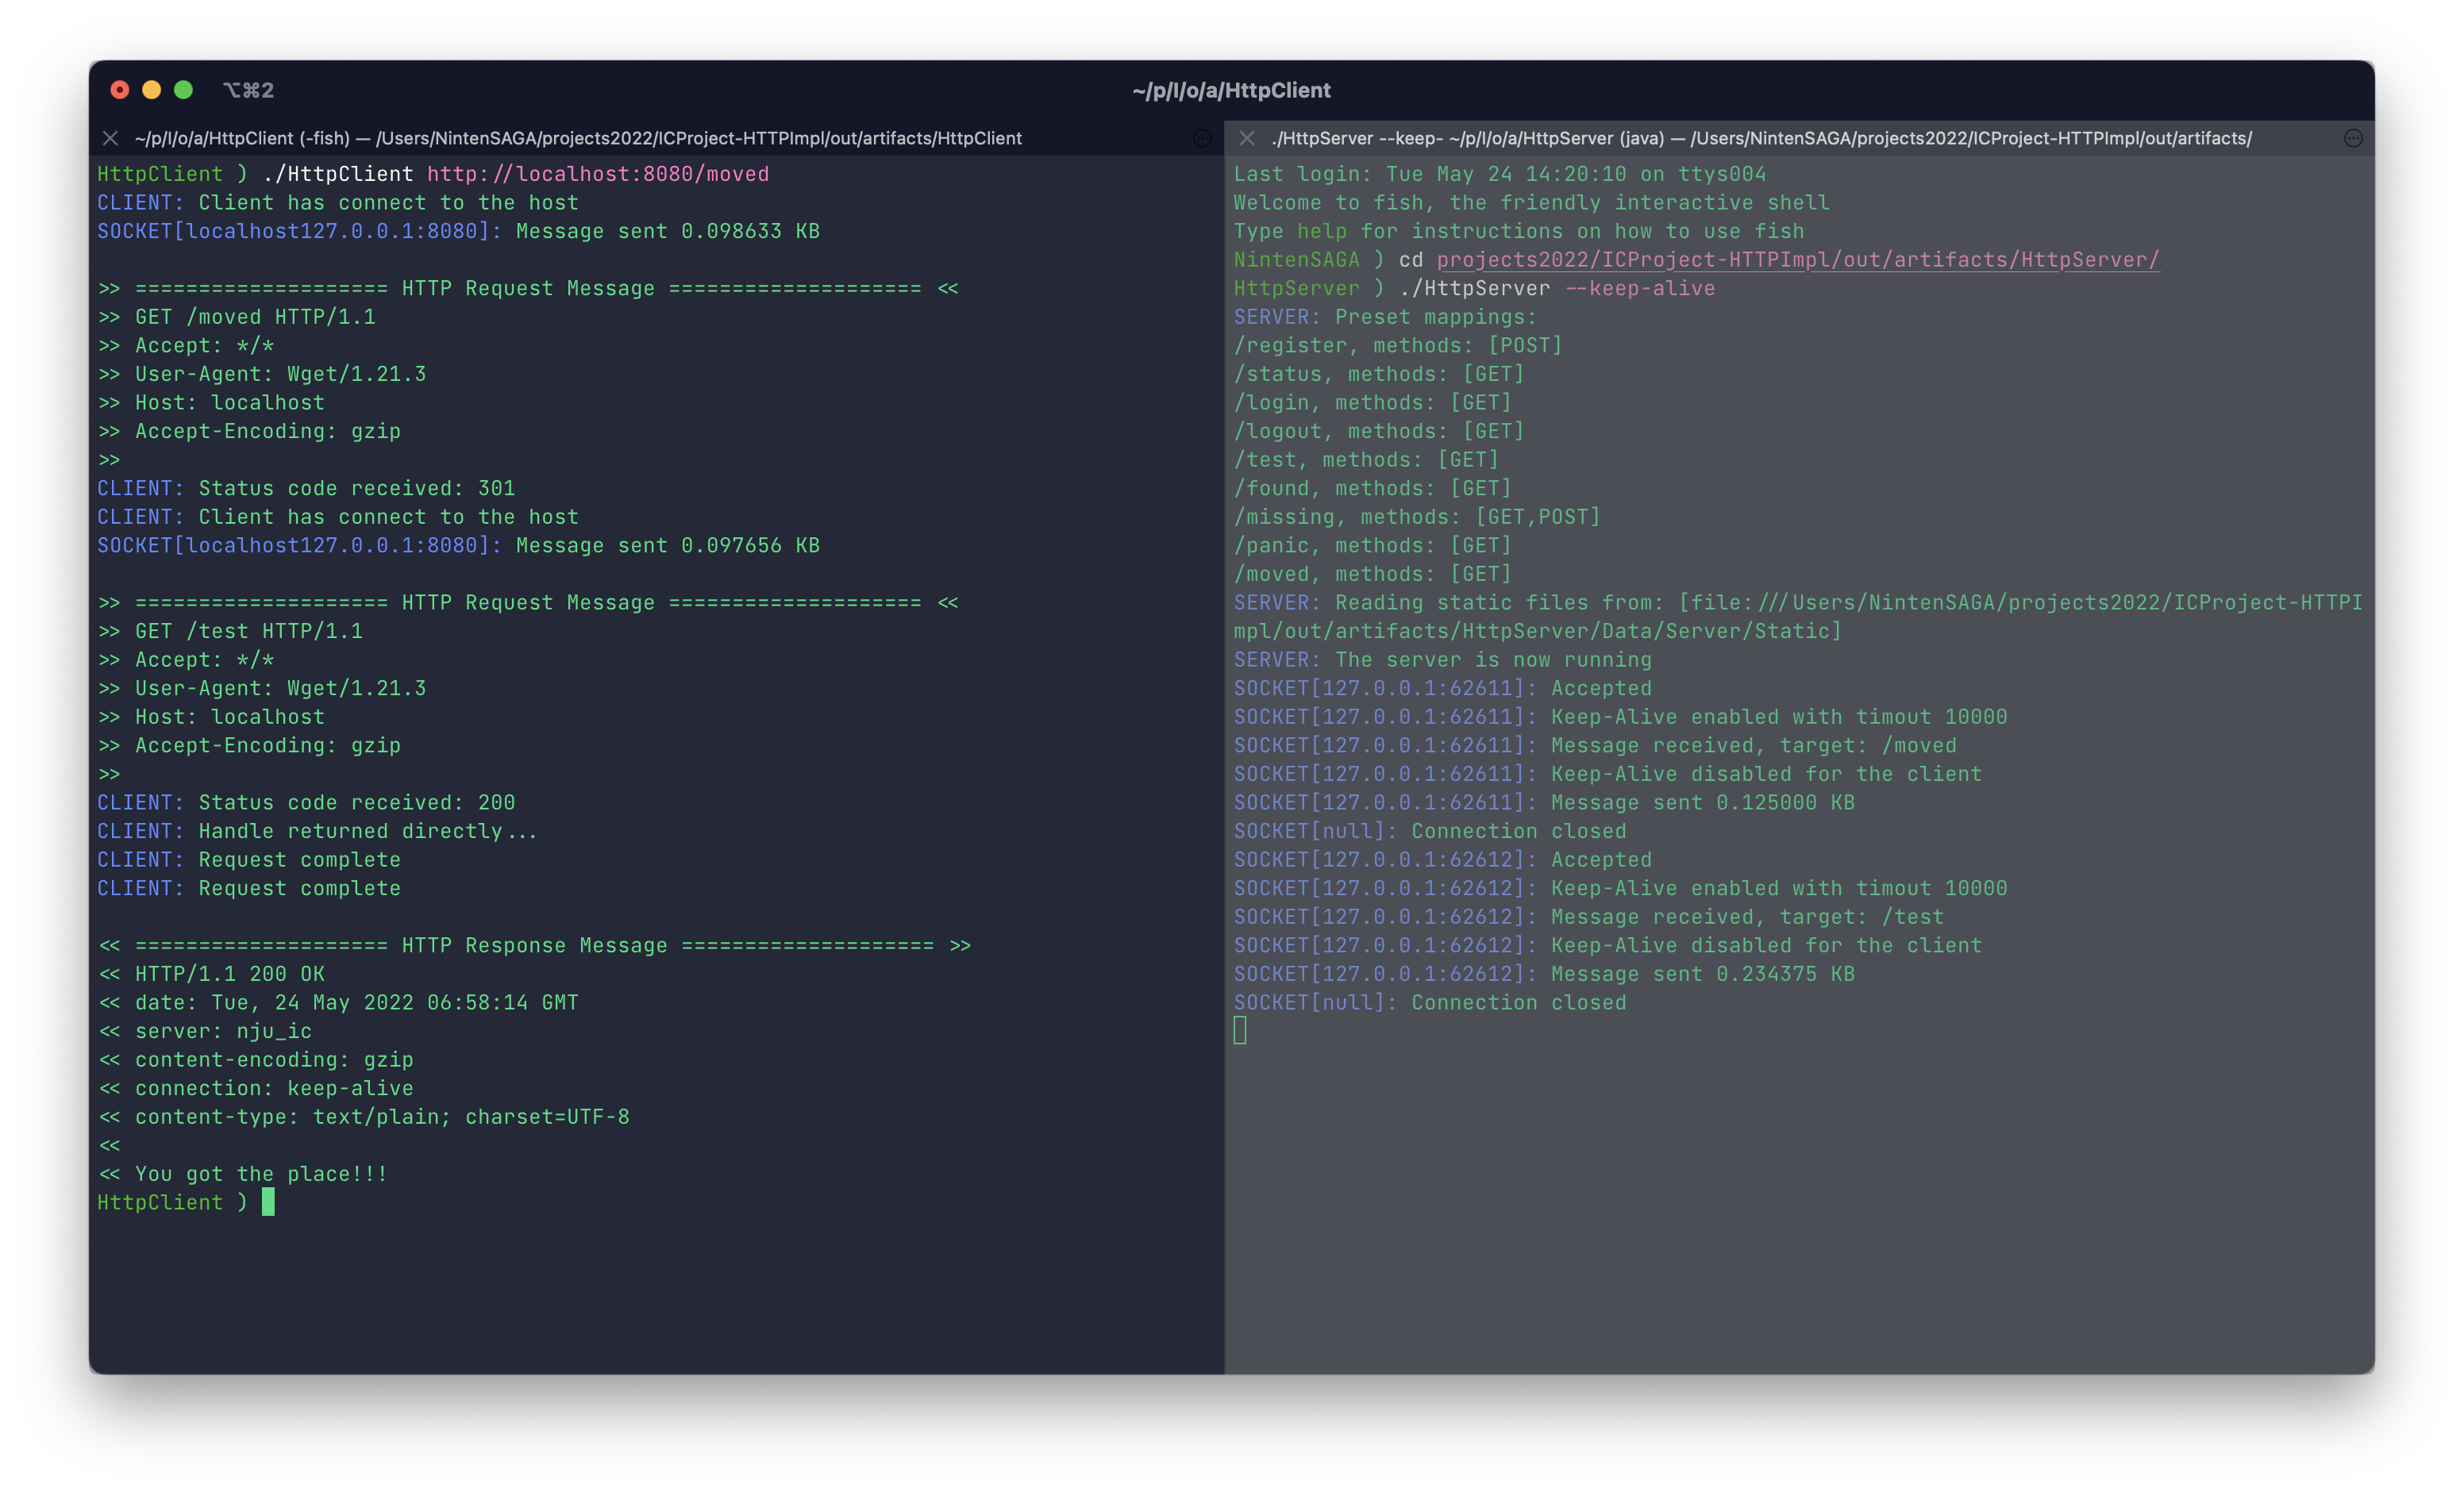Place cursor at HttpClient prompt block cursor
The height and width of the screenshot is (1492, 2464).
pos(268,1202)
